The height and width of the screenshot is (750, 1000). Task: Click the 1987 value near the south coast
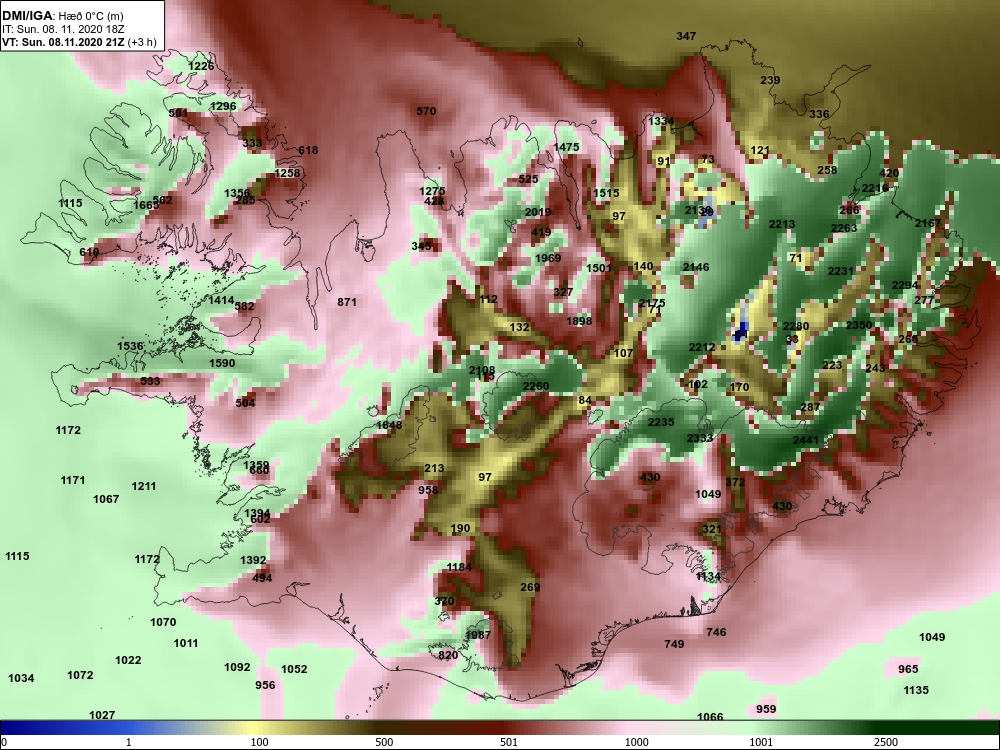[478, 635]
